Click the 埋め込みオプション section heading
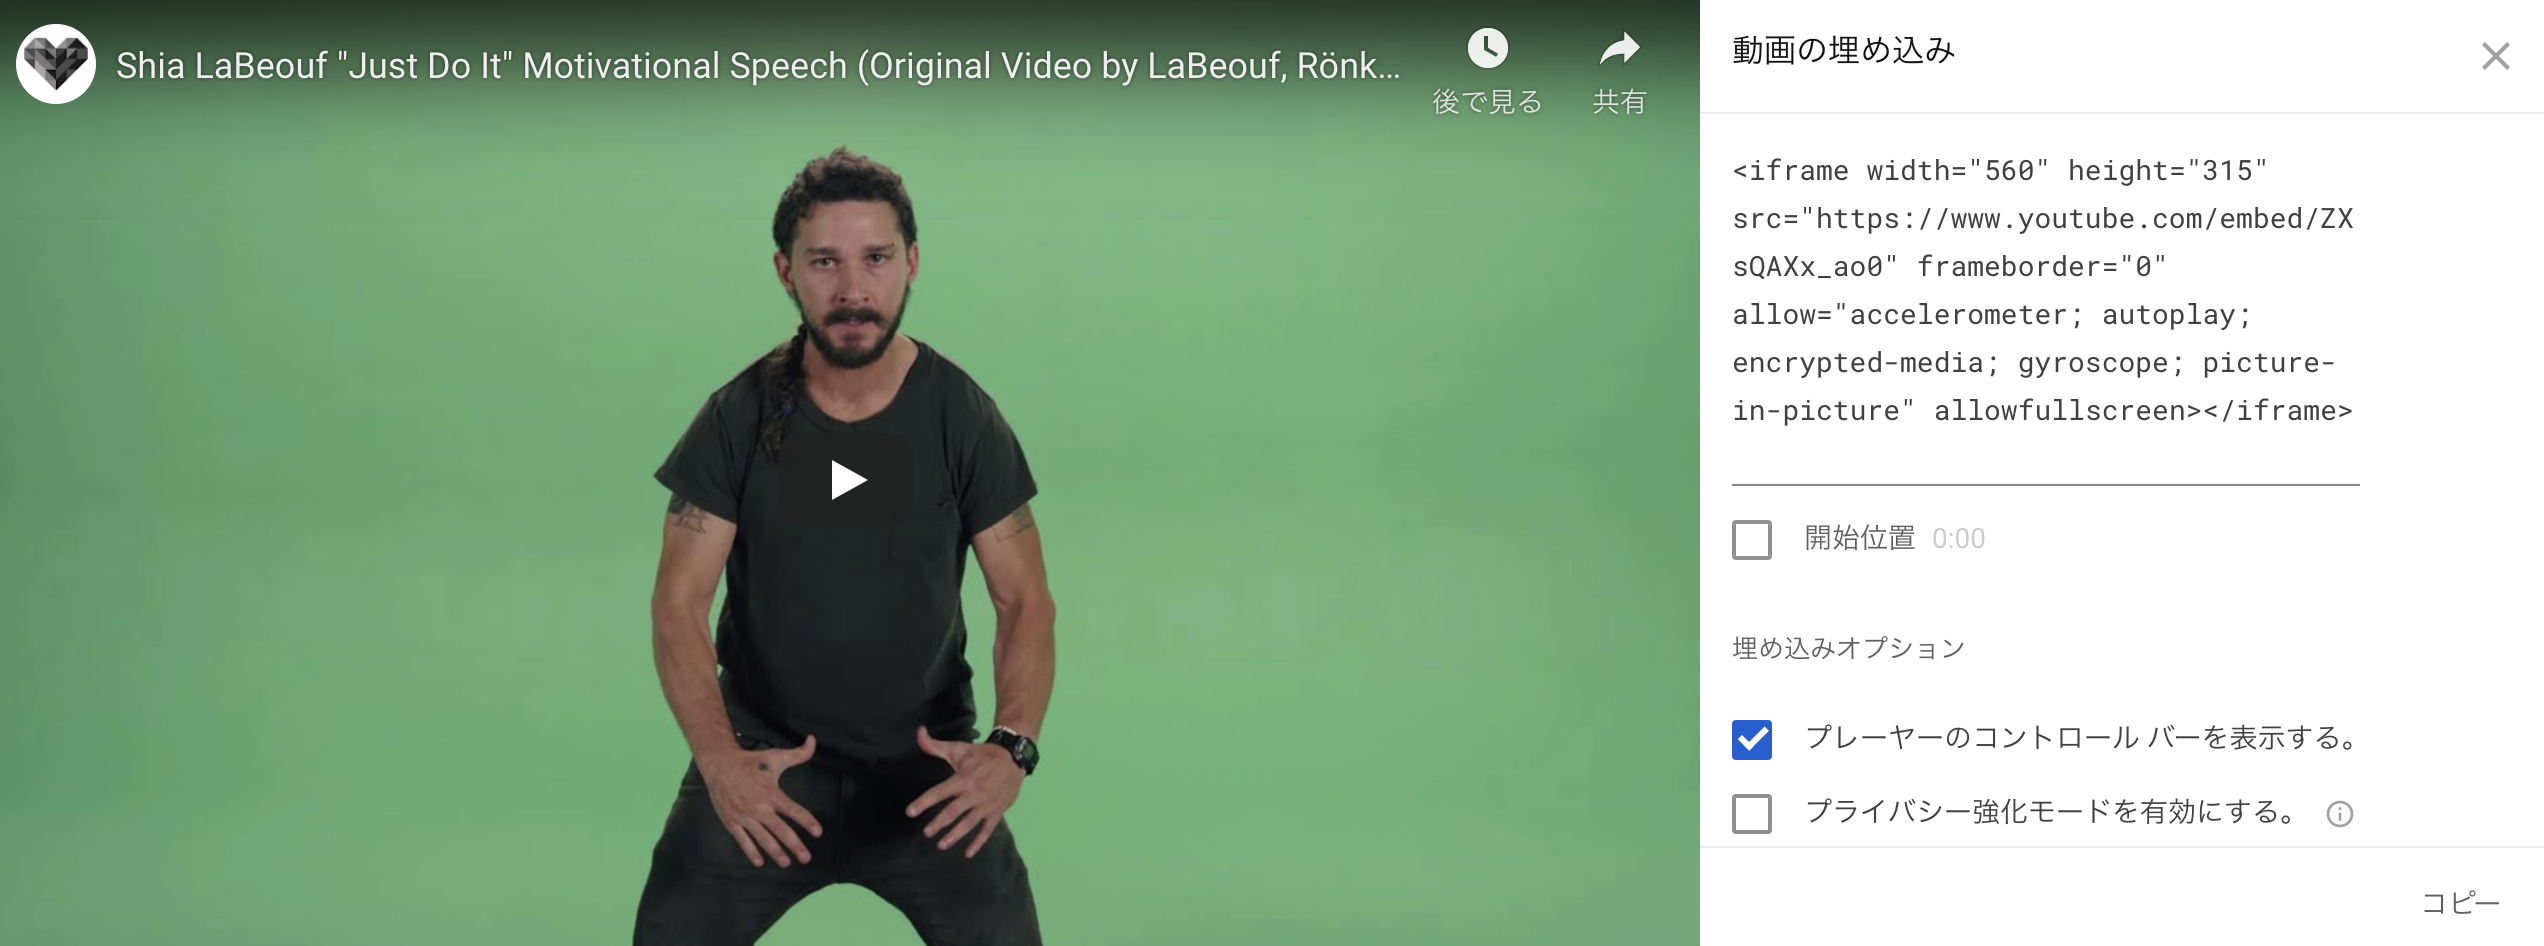Image resolution: width=2544 pixels, height=946 pixels. [x=1848, y=648]
